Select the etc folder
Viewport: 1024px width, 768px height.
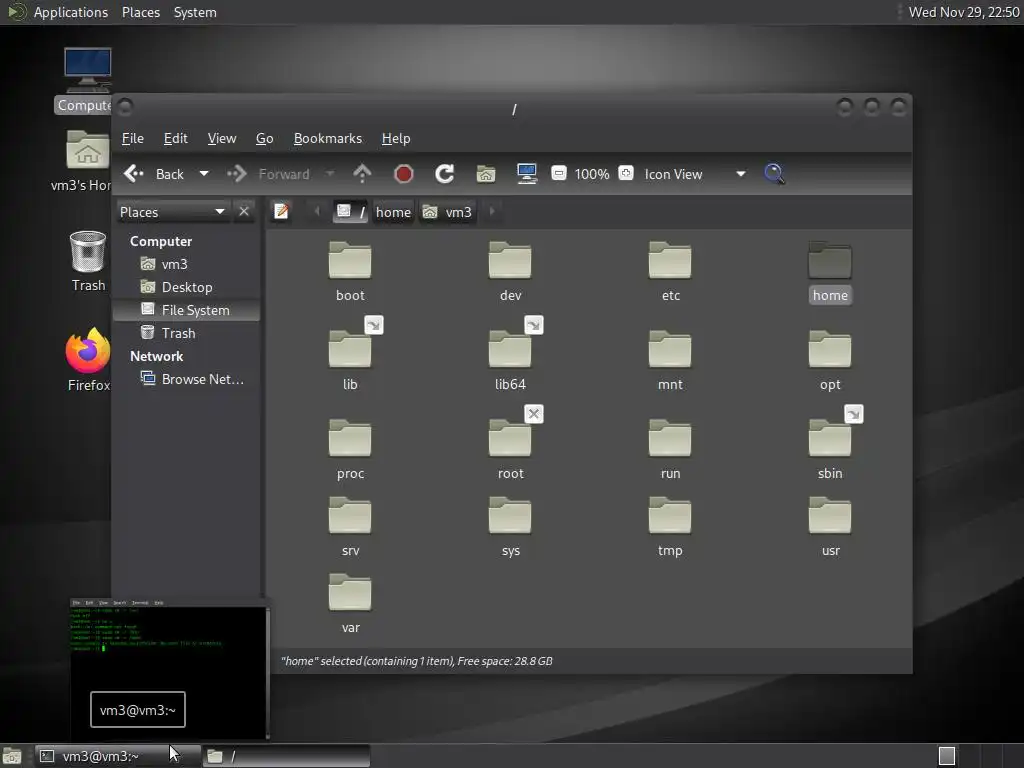point(670,271)
